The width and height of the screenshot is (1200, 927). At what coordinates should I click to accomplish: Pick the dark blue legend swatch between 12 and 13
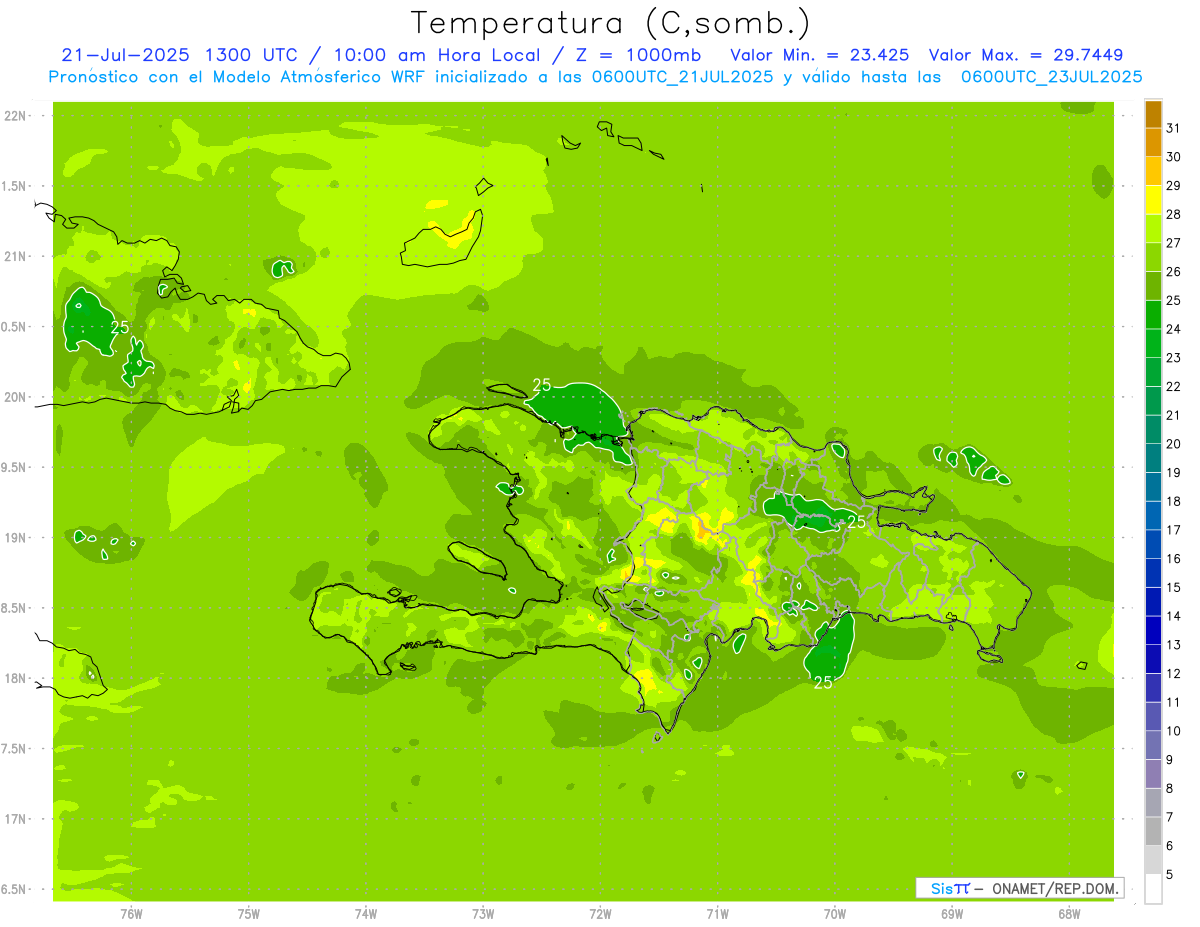(1153, 659)
